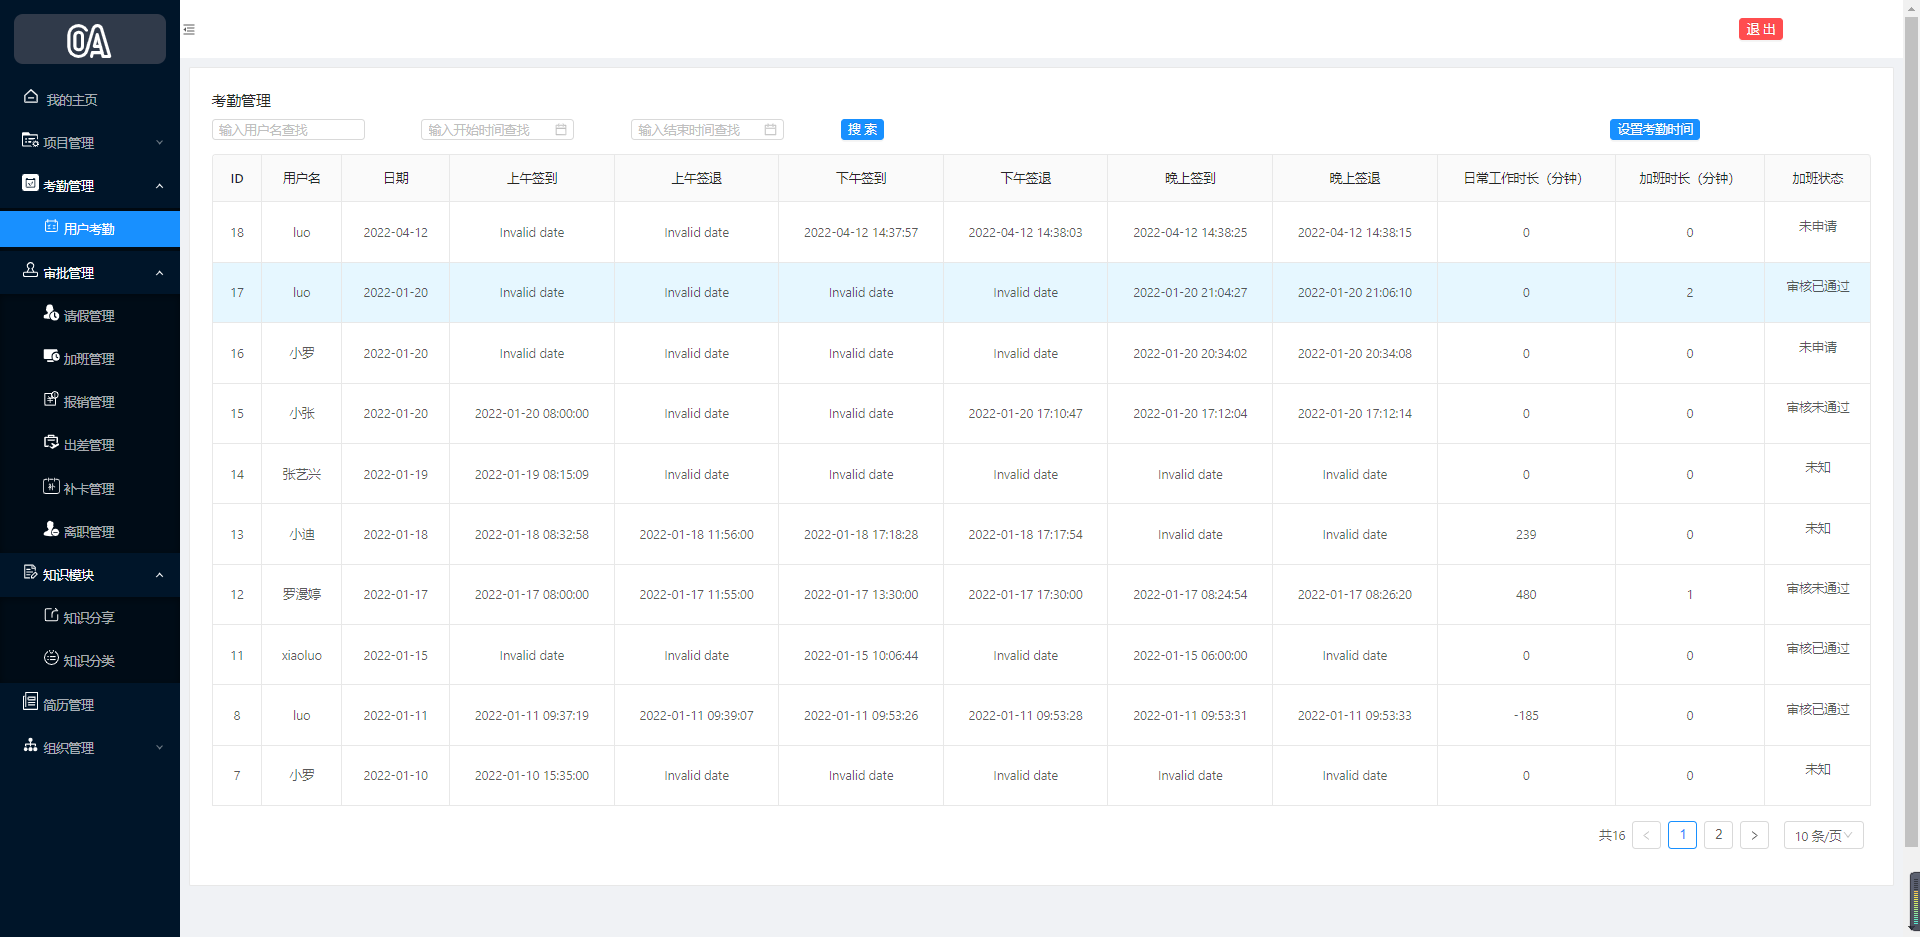Viewport: 1920px width, 937px height.
Task: Focus the 输入开始时间查找 date field
Action: (x=497, y=130)
